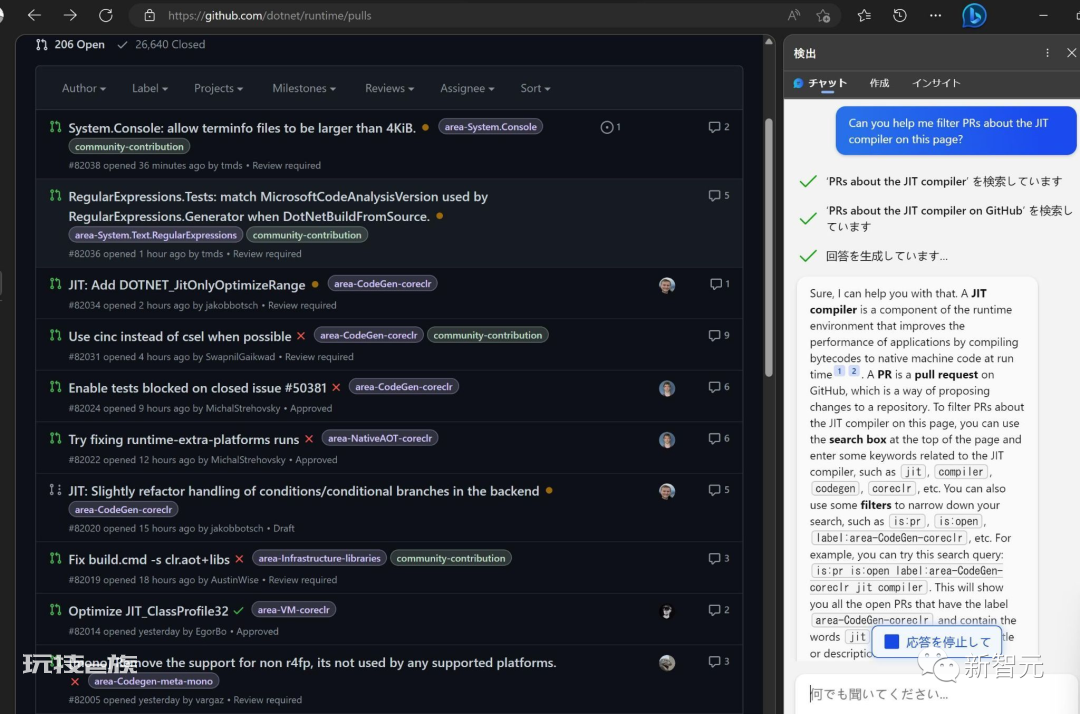Open PR 'Try fixing runtime-extra-platforms runs'
This screenshot has width=1080, height=714.
point(184,440)
